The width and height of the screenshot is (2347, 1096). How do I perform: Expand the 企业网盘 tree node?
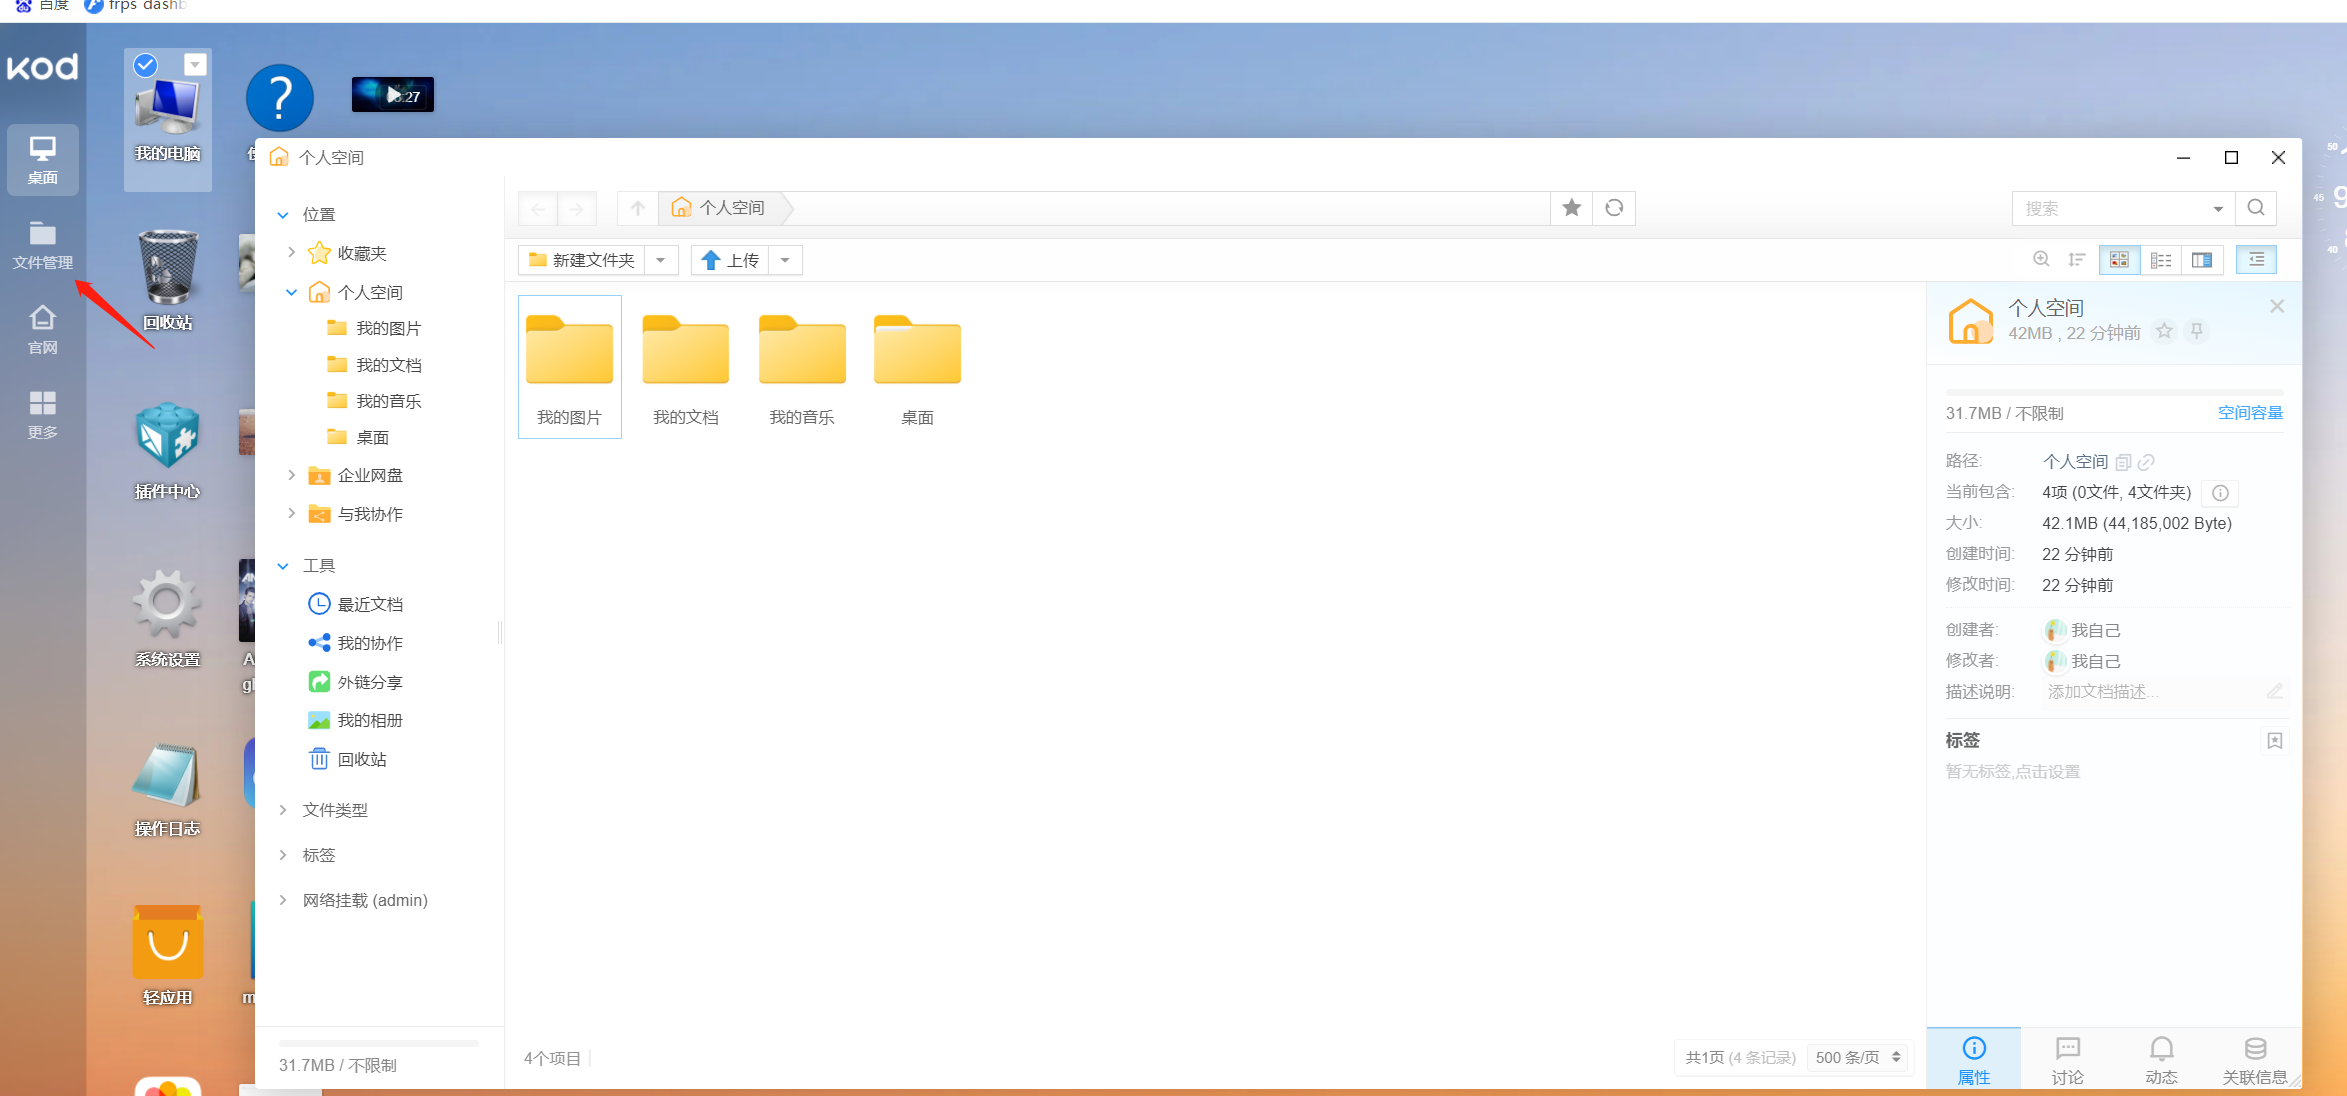coord(291,475)
